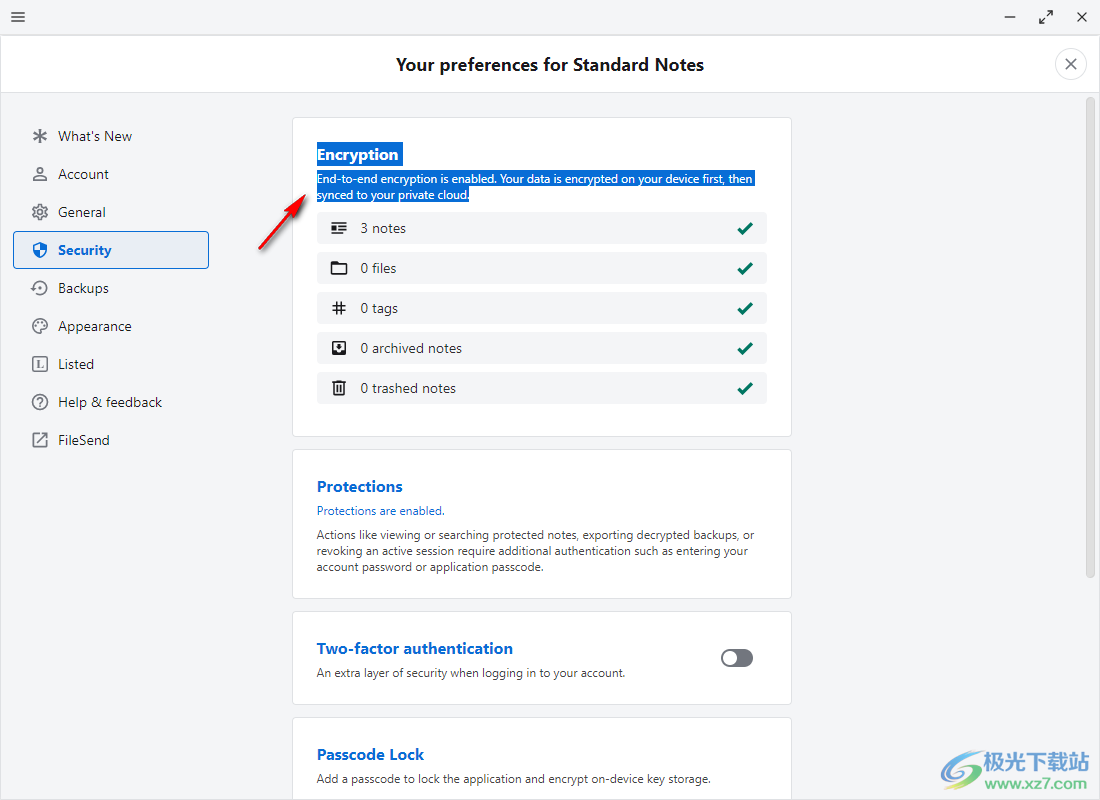Click the Protections heading
This screenshot has height=800, width=1100.
click(360, 486)
